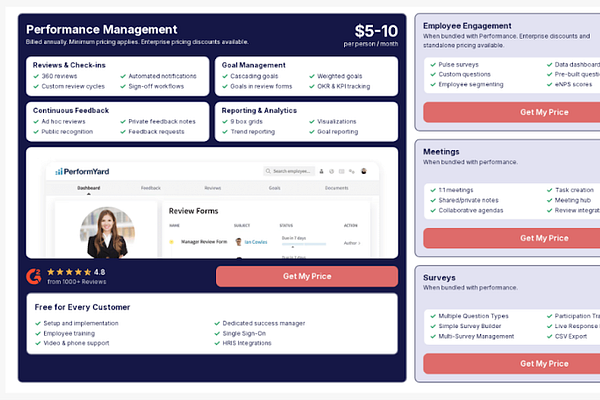Screen dimensions: 600x400
Task: Click the Video & phone support text
Action: [76, 343]
